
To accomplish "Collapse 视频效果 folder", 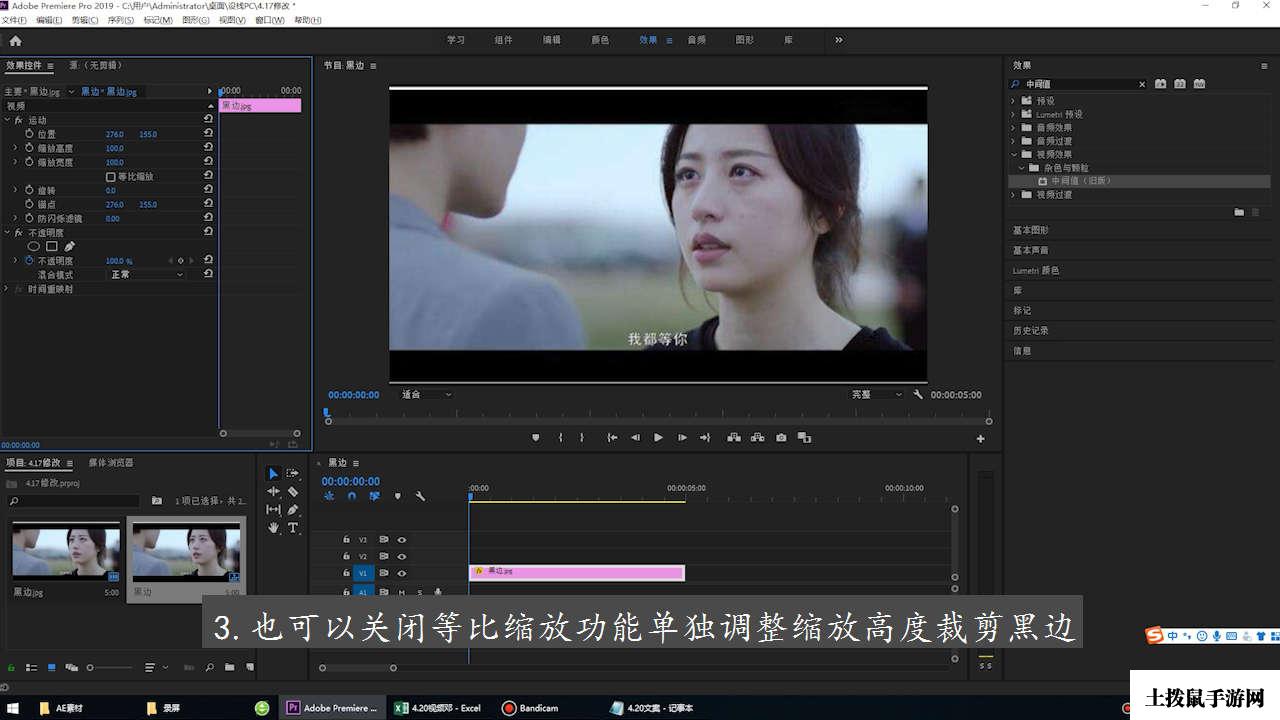I will tap(1013, 154).
